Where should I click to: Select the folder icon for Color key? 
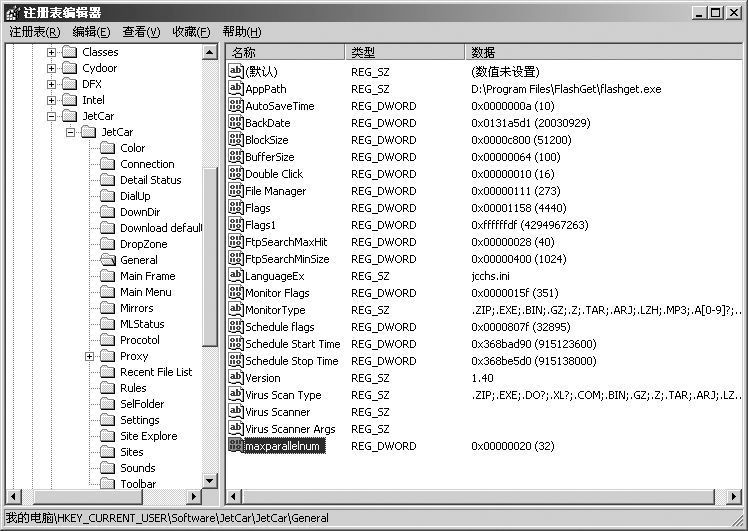click(x=107, y=148)
